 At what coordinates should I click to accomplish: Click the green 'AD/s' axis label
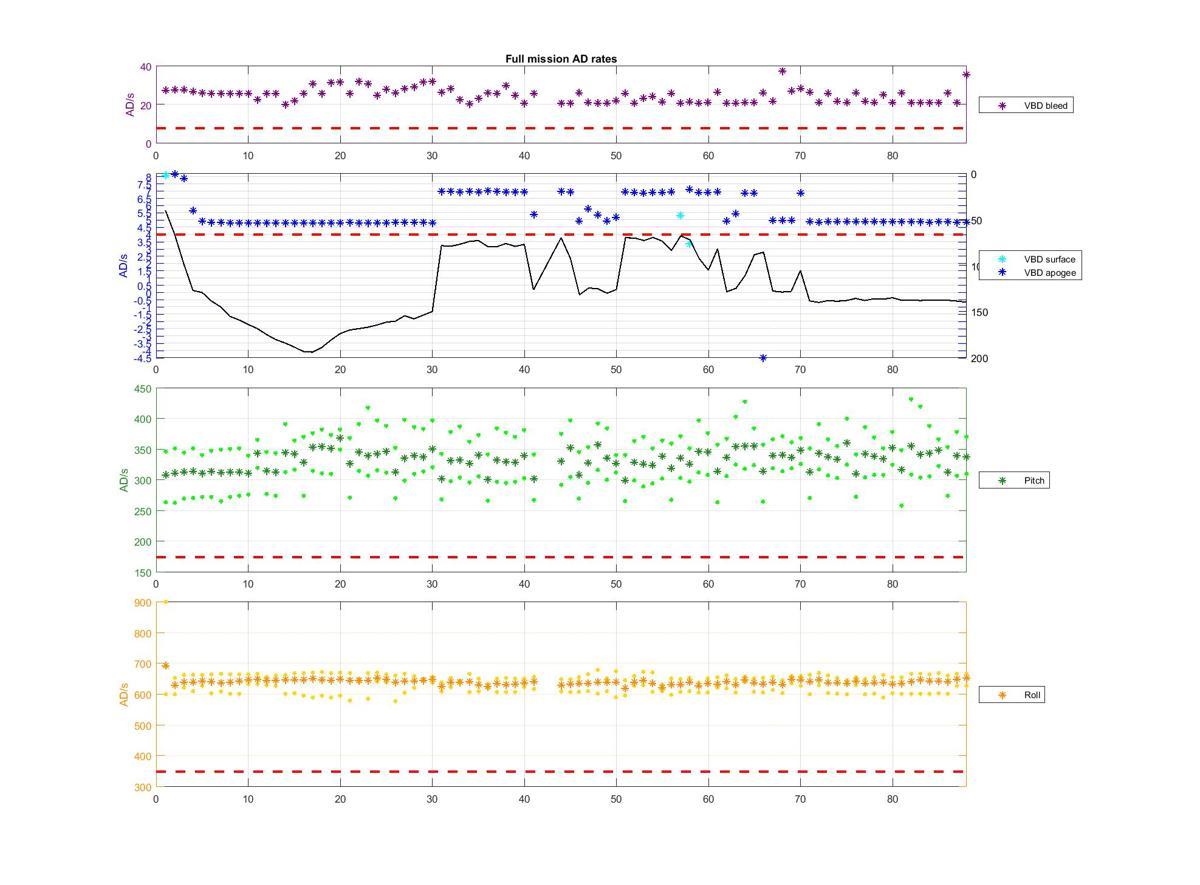pos(124,480)
